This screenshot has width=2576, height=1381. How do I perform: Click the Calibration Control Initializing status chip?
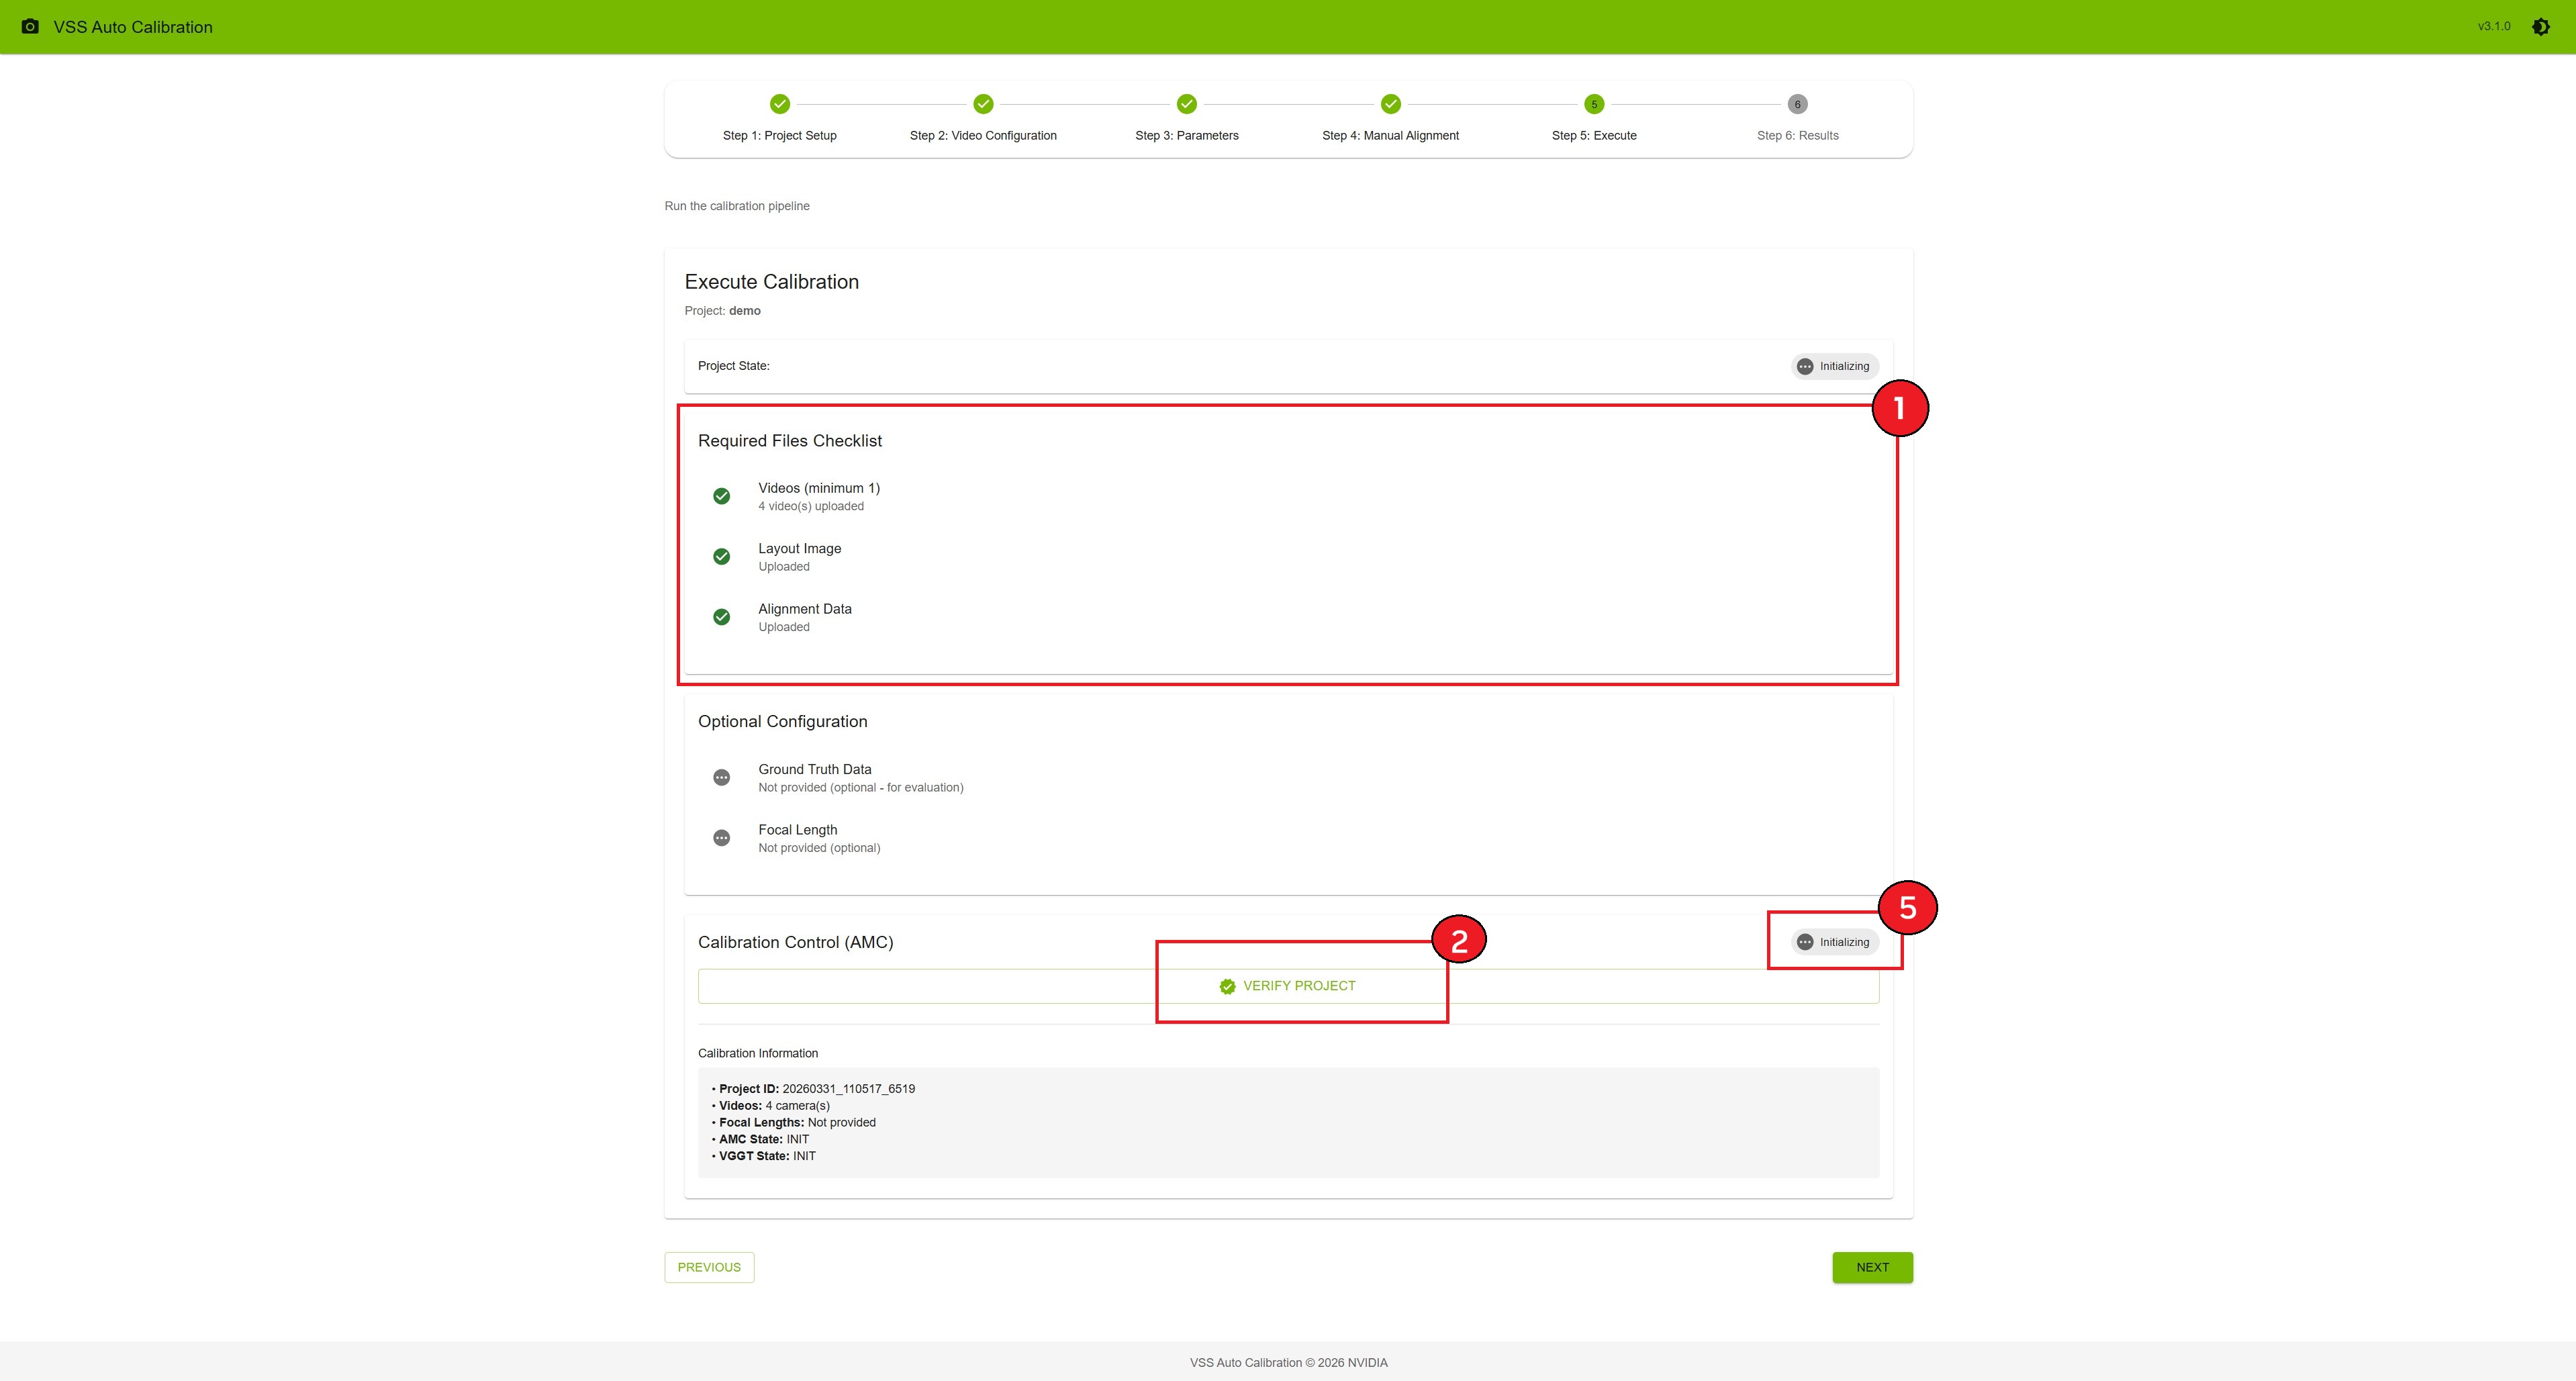pyautogui.click(x=1834, y=942)
